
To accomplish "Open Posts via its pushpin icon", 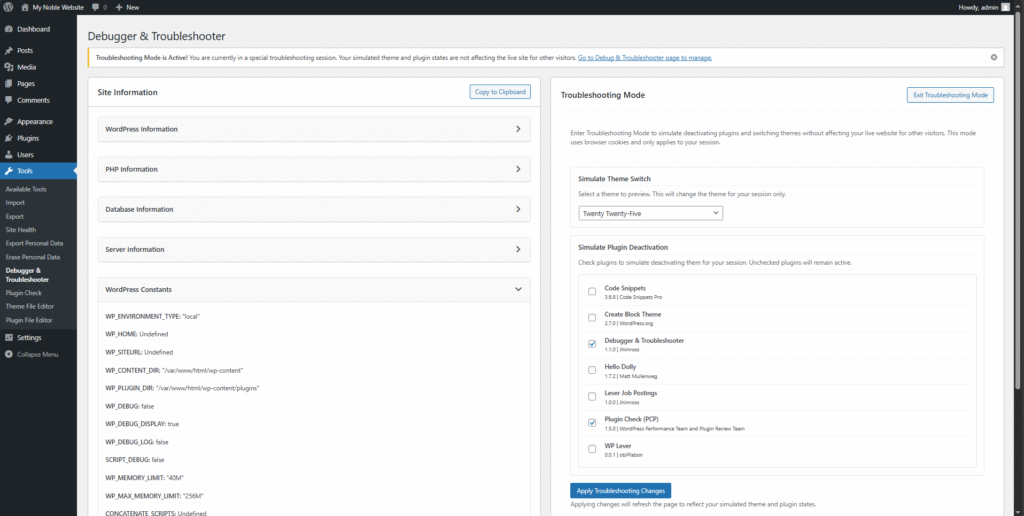I will 9,50.
